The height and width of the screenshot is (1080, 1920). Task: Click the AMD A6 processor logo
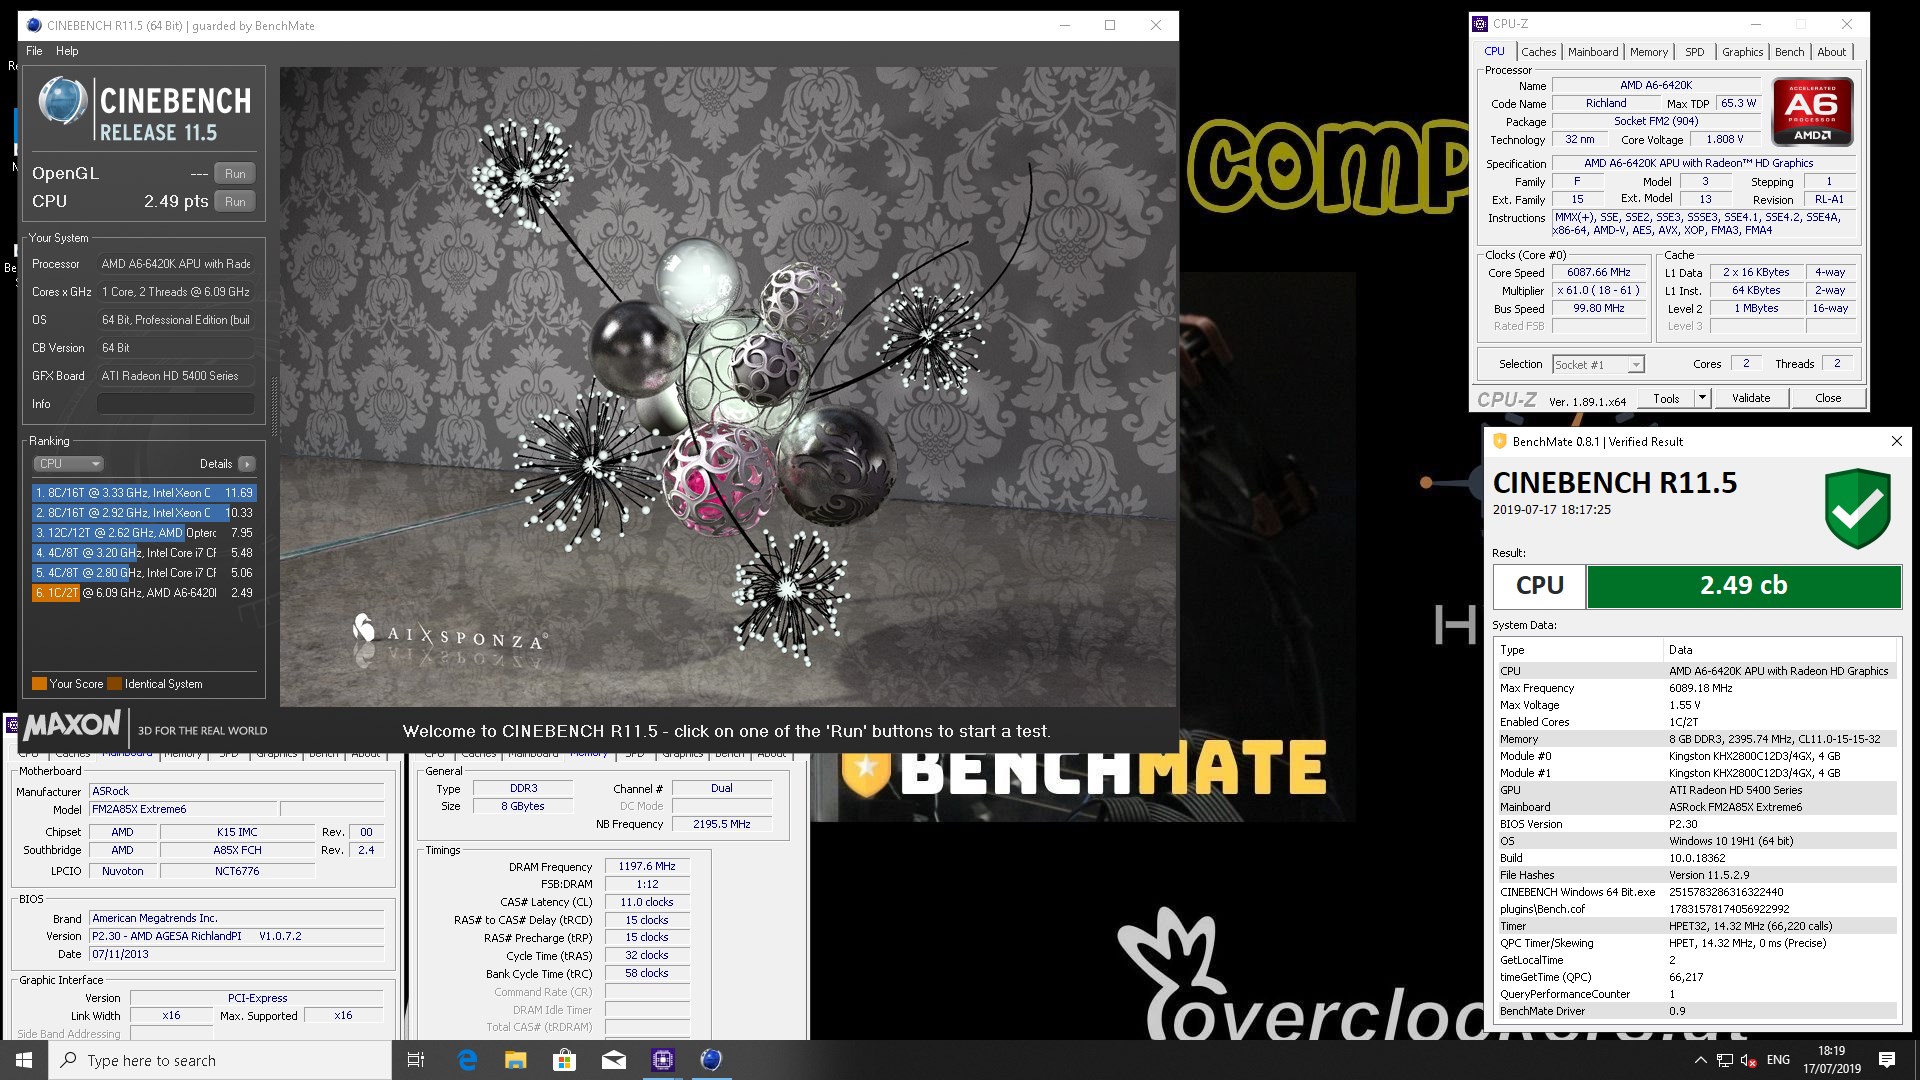[x=1813, y=113]
